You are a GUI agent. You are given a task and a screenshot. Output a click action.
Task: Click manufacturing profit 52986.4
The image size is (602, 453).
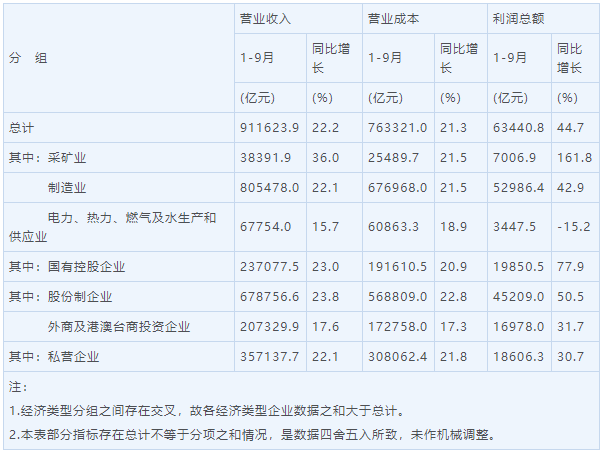pos(519,187)
